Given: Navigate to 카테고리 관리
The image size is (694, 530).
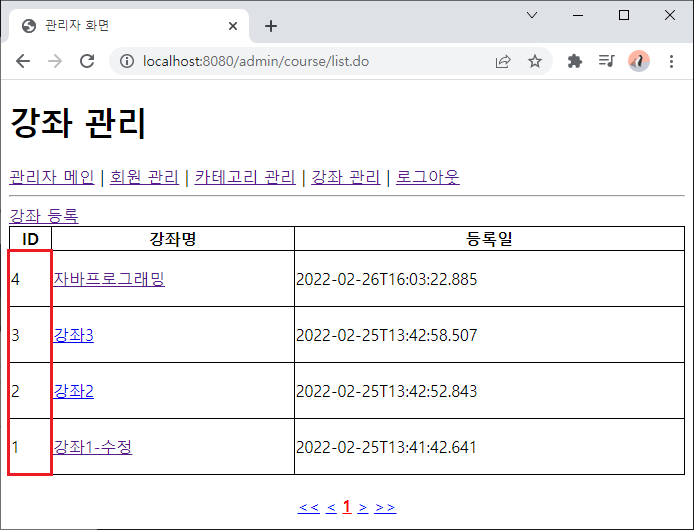Looking at the screenshot, I should [245, 177].
